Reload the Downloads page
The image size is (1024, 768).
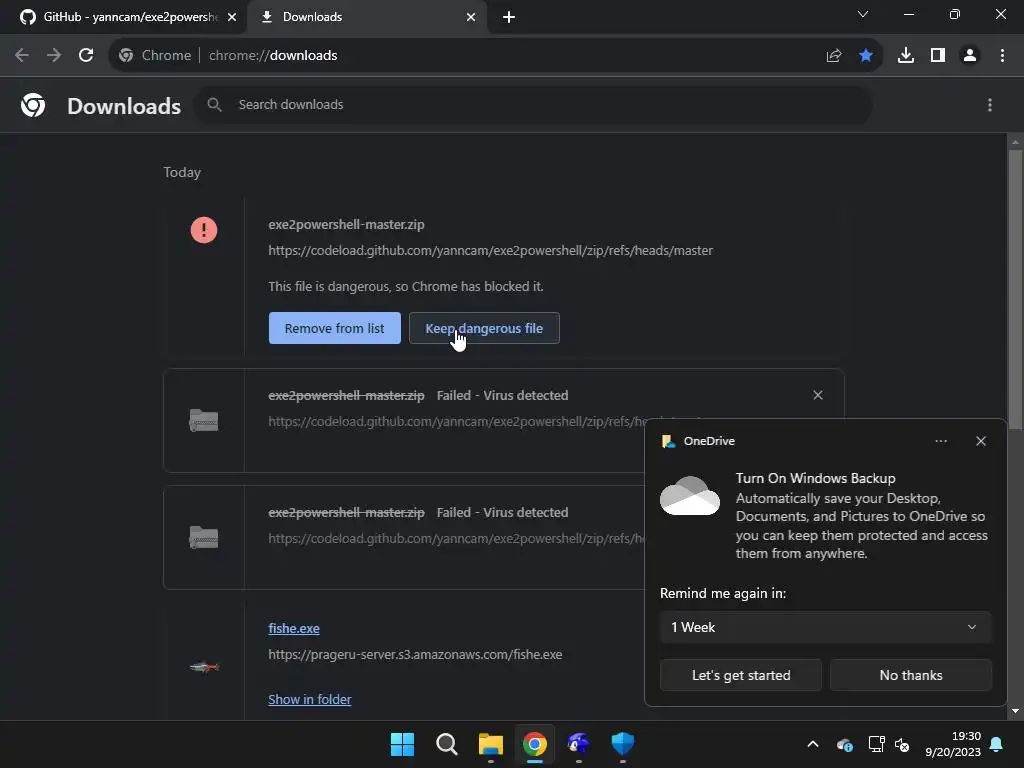[x=86, y=56]
